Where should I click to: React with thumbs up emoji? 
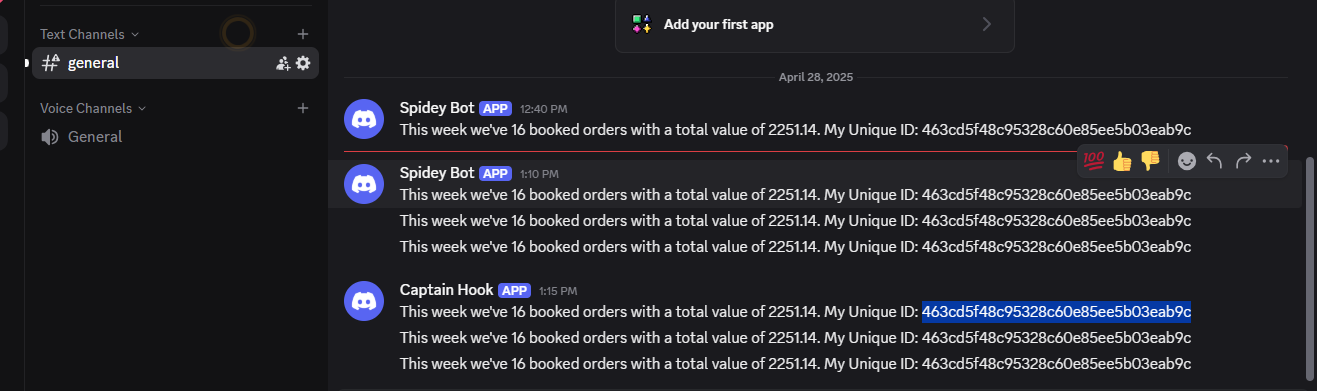[x=1122, y=160]
